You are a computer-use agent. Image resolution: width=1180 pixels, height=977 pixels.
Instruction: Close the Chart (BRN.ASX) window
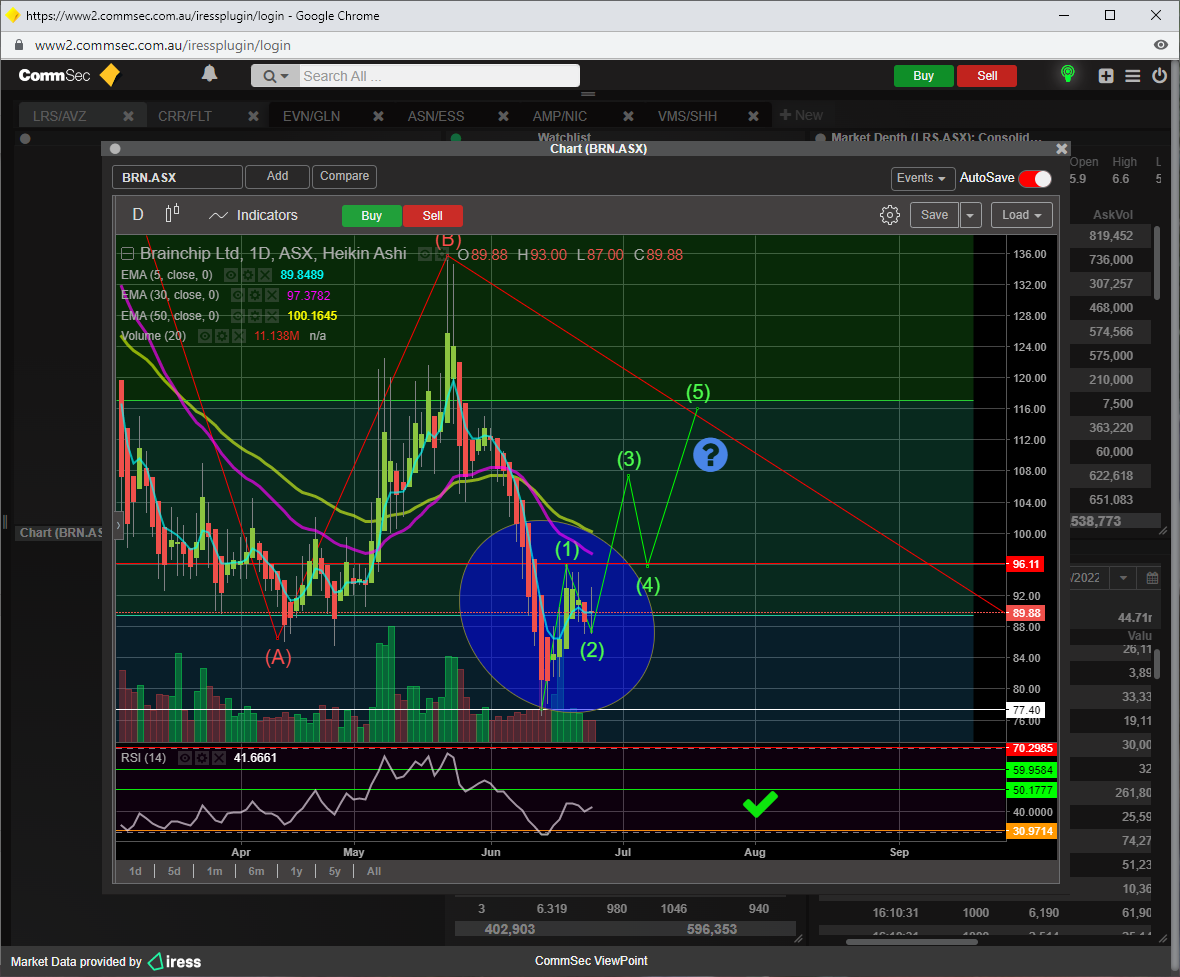(1062, 149)
